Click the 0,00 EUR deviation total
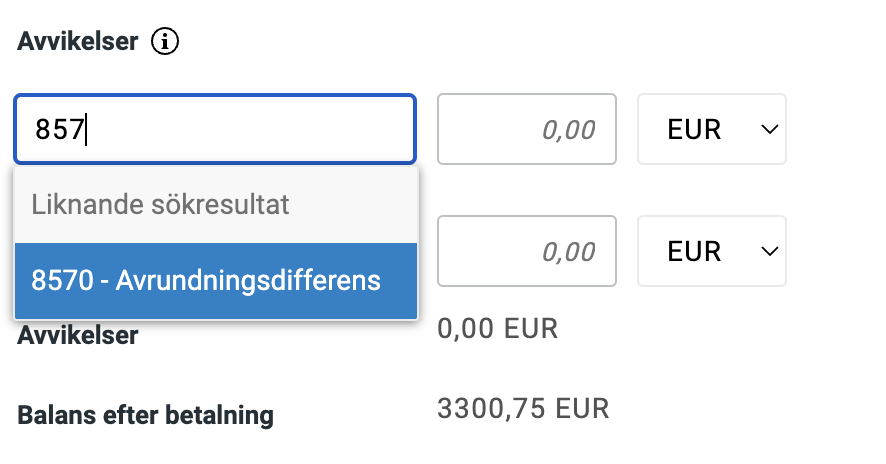 497,328
